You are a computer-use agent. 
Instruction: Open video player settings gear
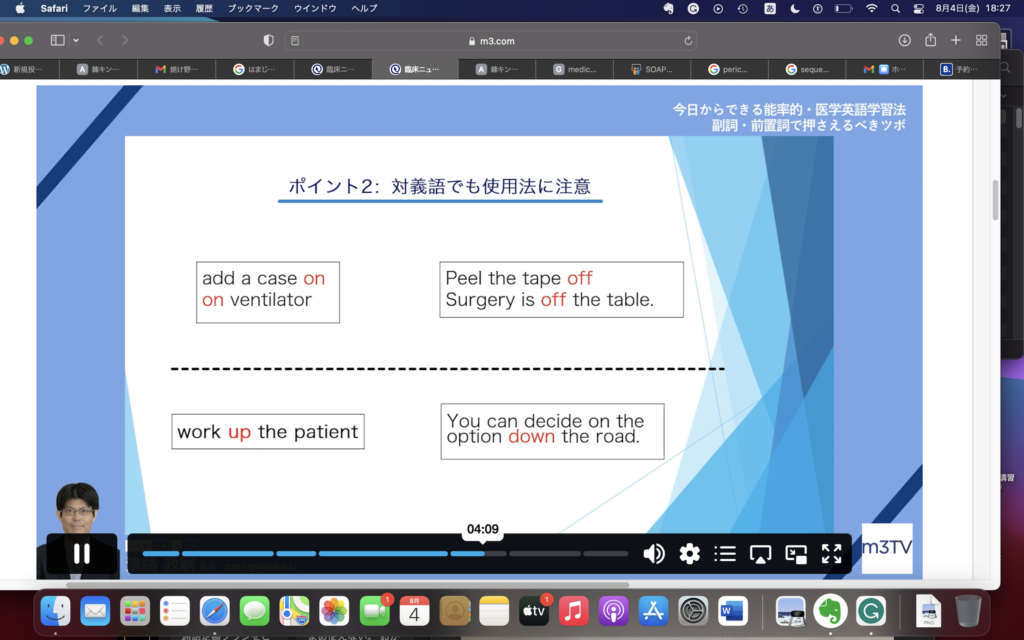689,553
